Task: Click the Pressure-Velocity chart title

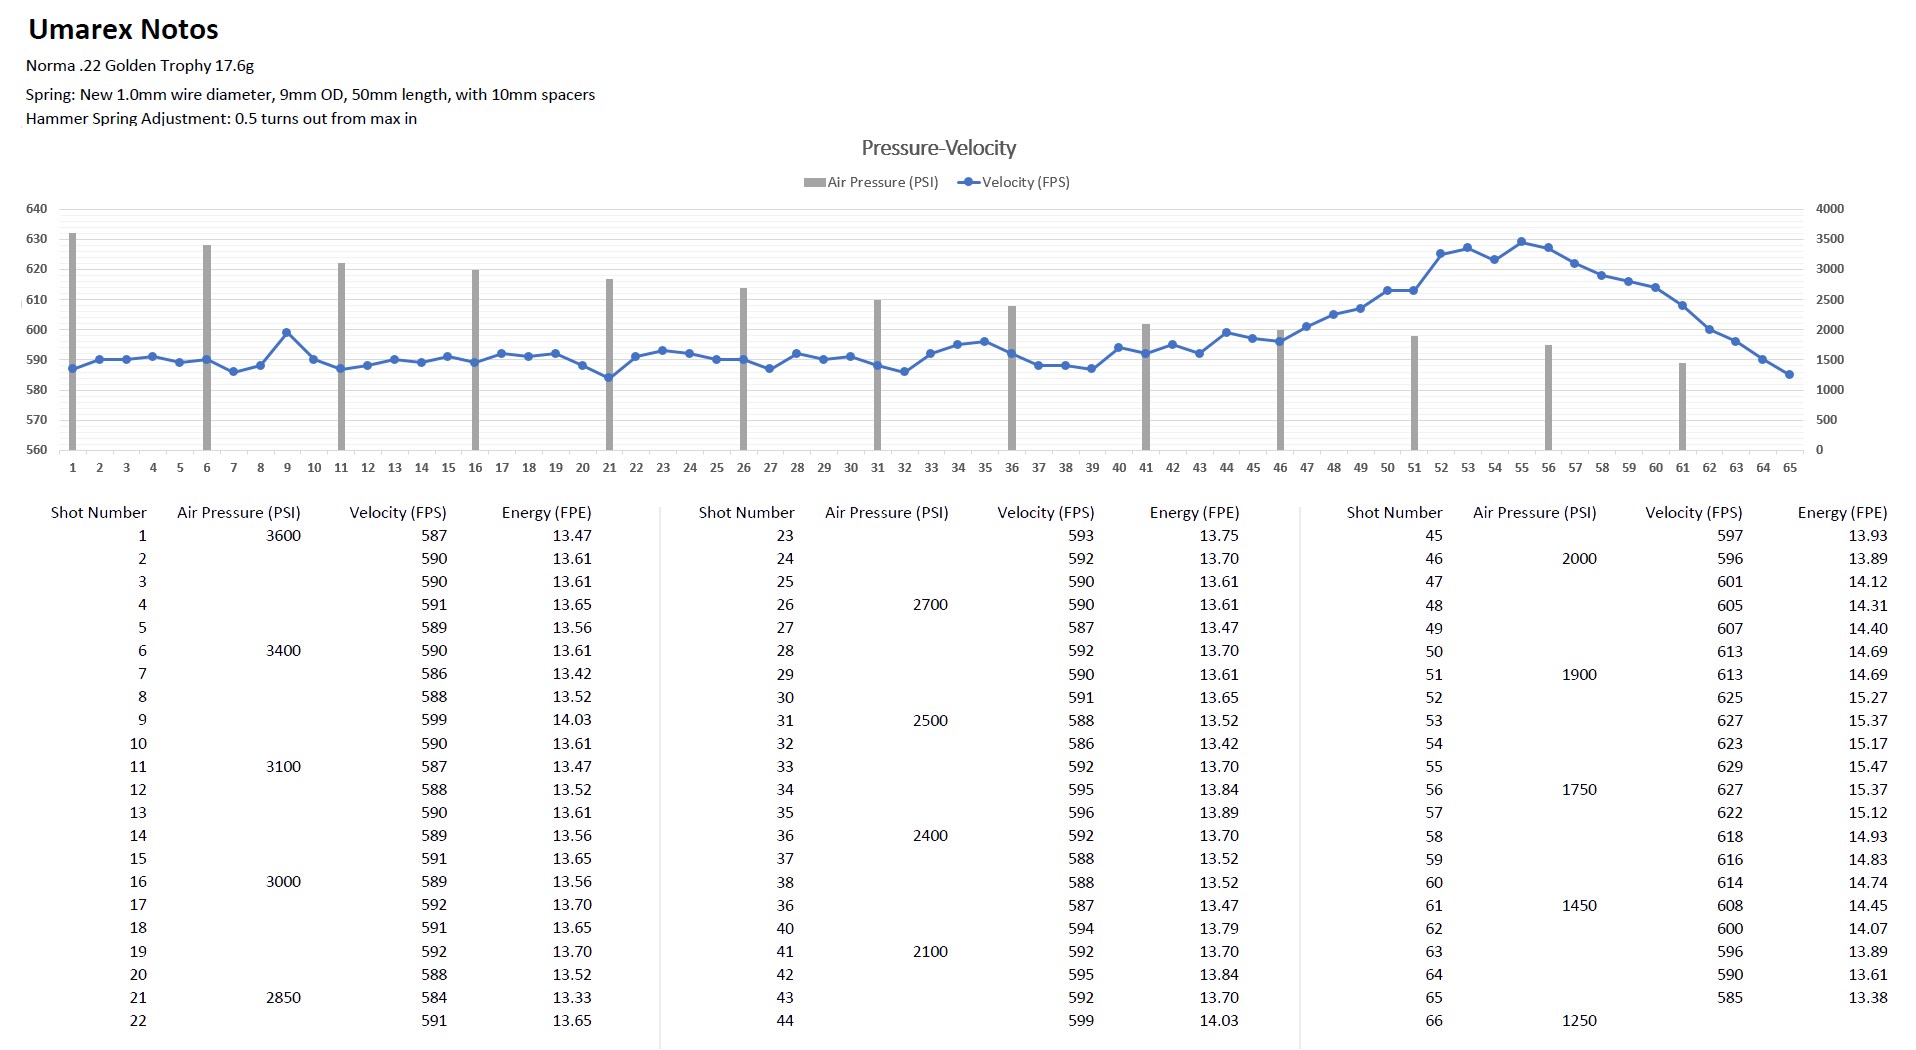Action: (x=938, y=148)
